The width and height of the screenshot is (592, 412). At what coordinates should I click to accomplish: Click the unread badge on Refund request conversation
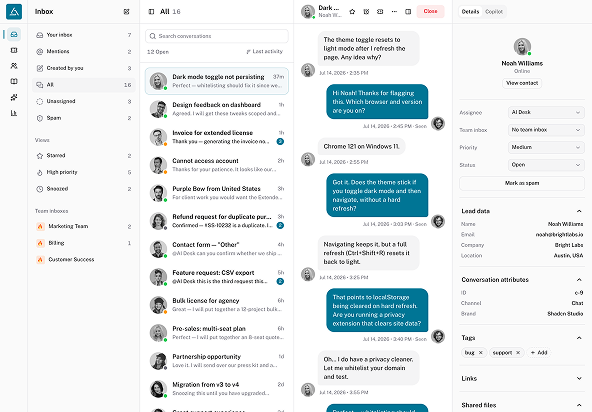[280, 225]
